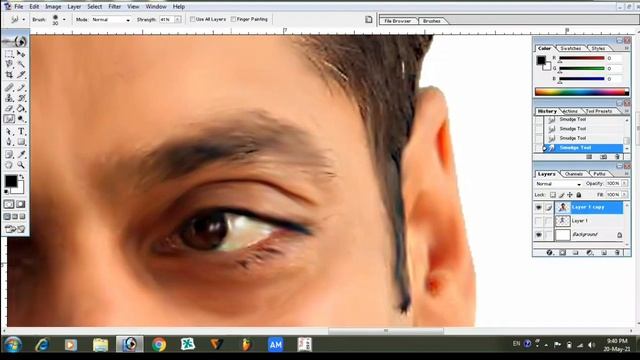Select the Notes tool

9,154
